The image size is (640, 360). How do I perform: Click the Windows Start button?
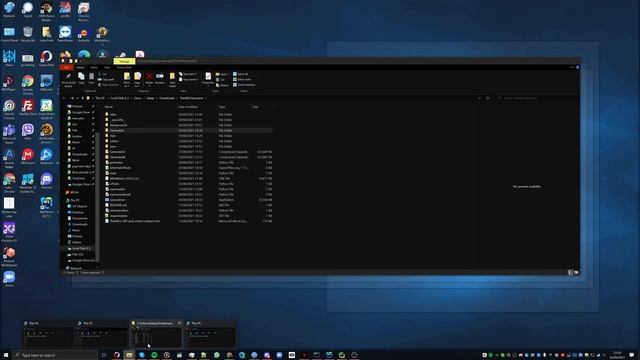click(x=6, y=355)
